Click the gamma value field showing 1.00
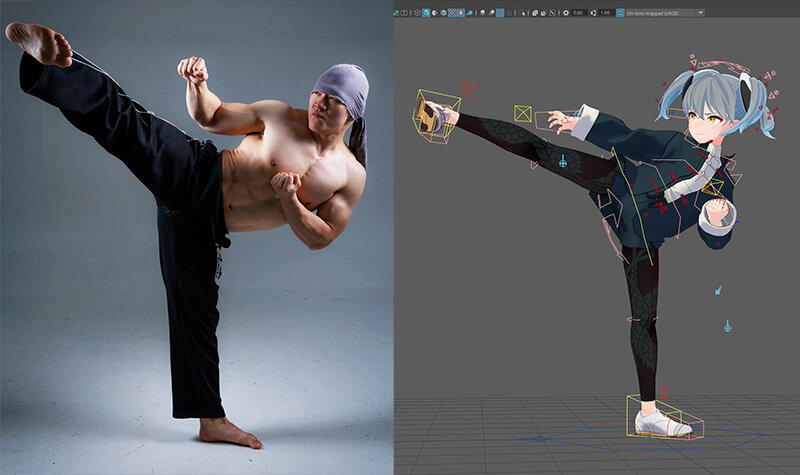 click(607, 12)
